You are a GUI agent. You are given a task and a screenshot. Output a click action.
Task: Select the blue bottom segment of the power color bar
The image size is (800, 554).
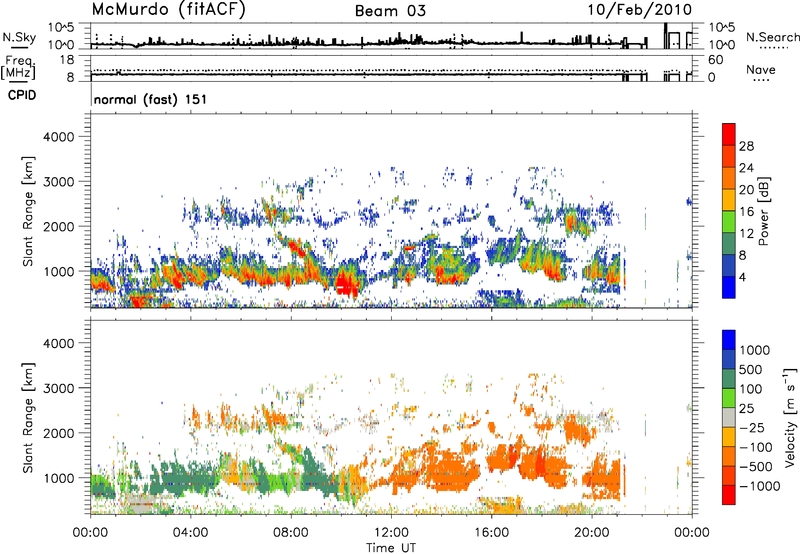click(x=729, y=288)
